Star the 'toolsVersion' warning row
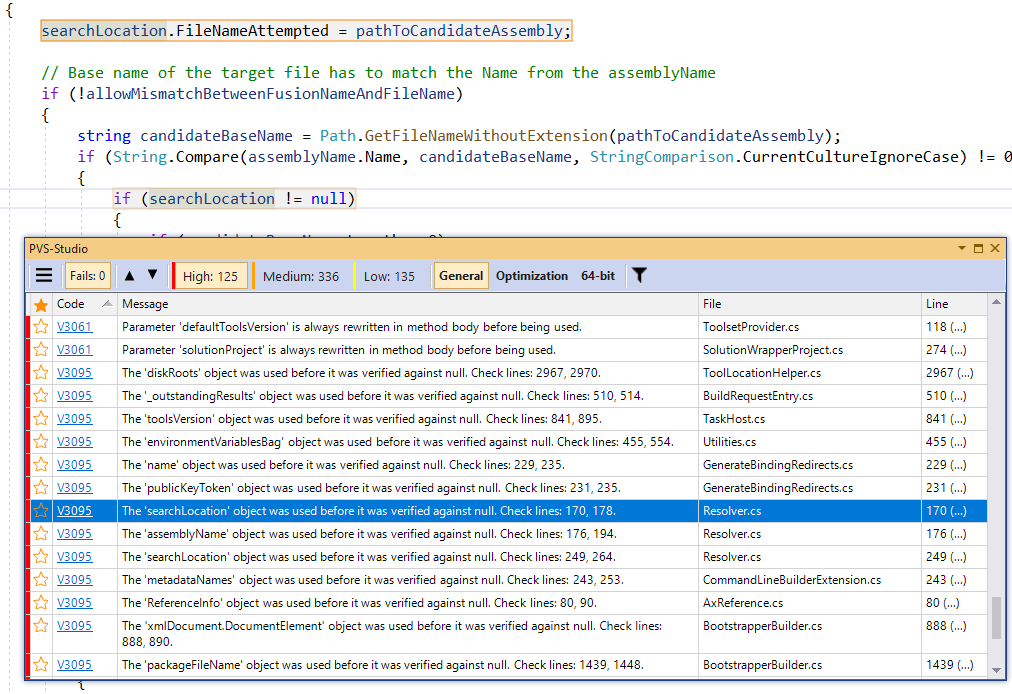Viewport: 1012px width, 694px height. 41,418
